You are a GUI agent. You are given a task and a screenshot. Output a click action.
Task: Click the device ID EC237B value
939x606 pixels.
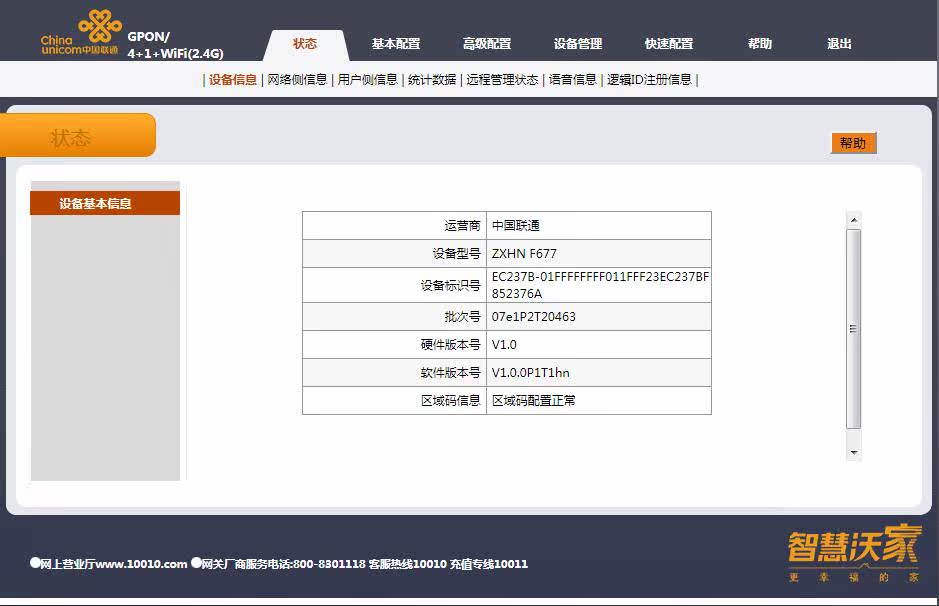point(599,285)
